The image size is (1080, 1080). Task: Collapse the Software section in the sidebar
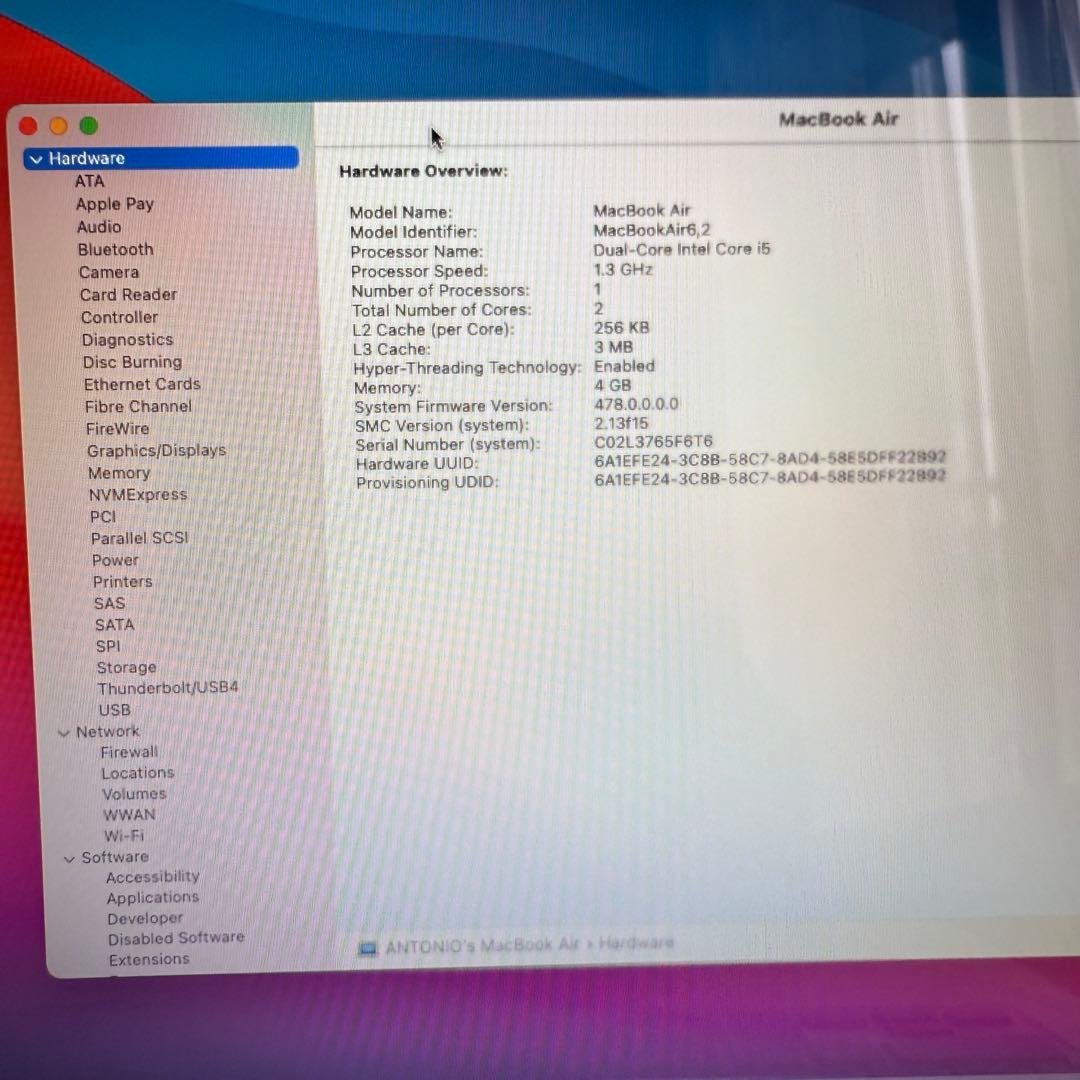click(69, 857)
